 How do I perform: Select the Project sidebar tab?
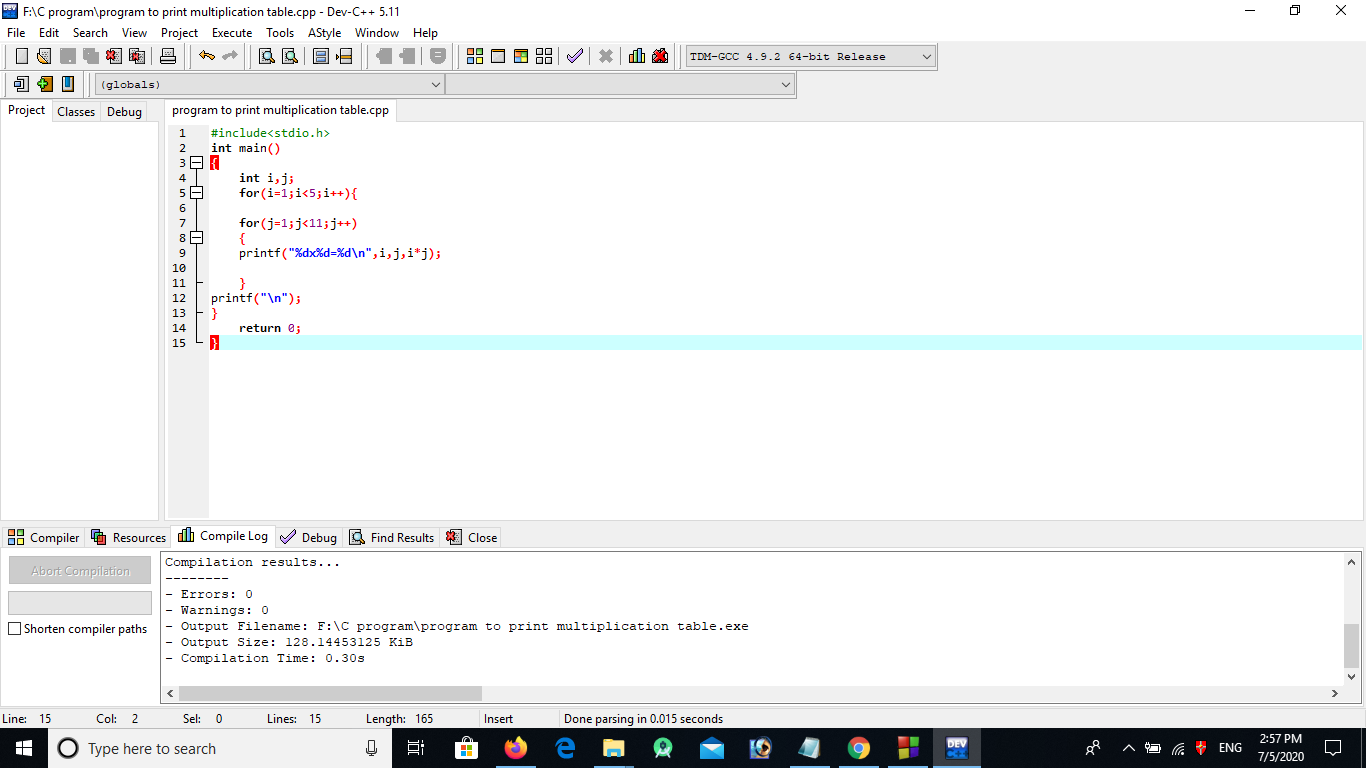[x=26, y=110]
